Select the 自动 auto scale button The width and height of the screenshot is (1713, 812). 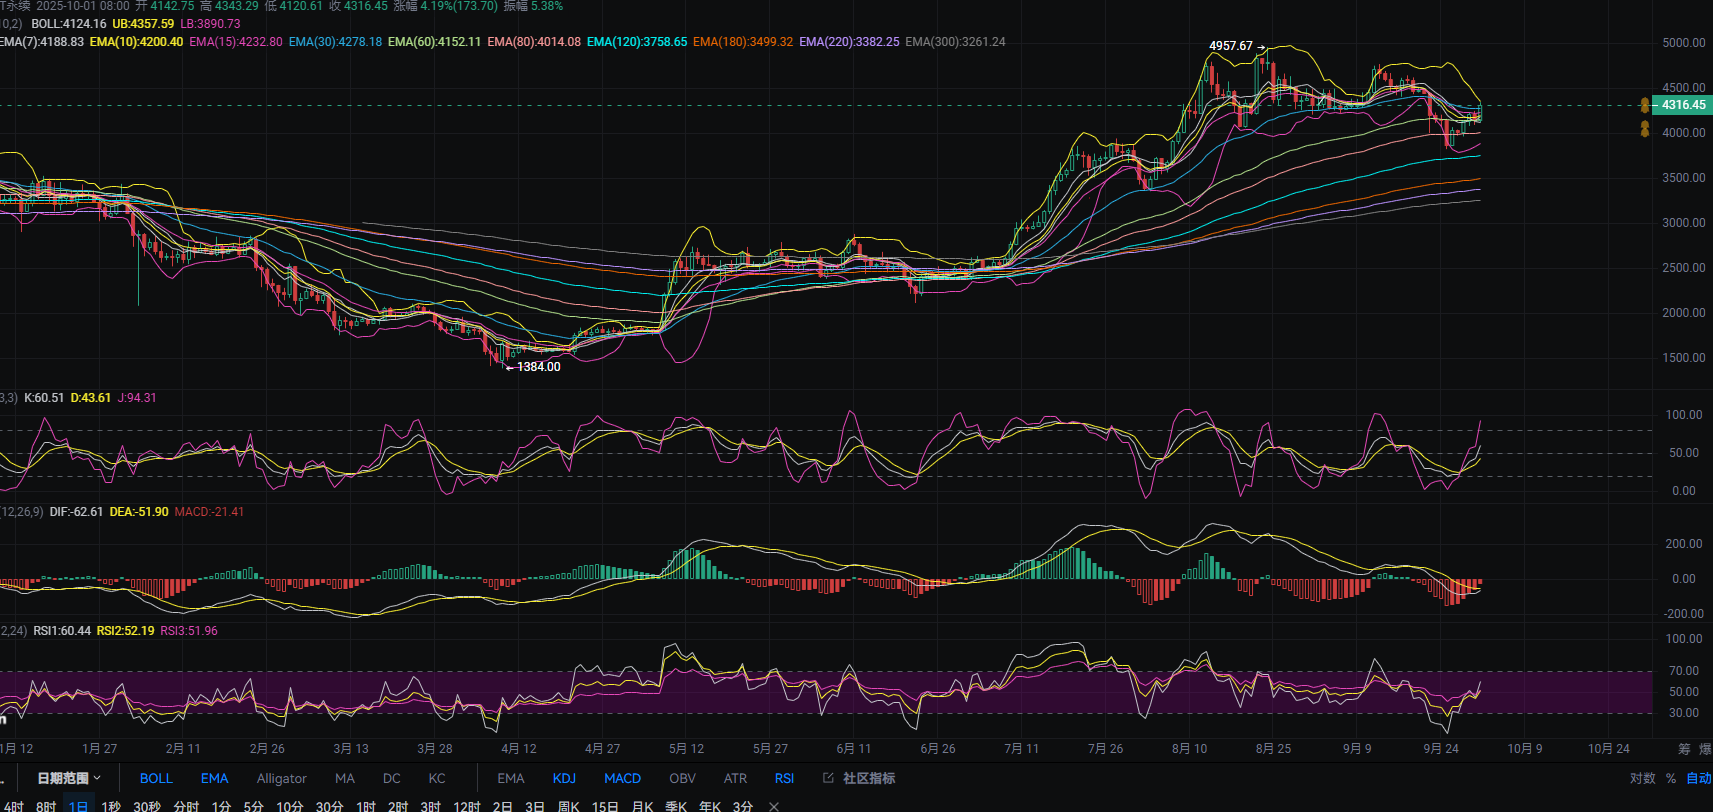[1698, 778]
